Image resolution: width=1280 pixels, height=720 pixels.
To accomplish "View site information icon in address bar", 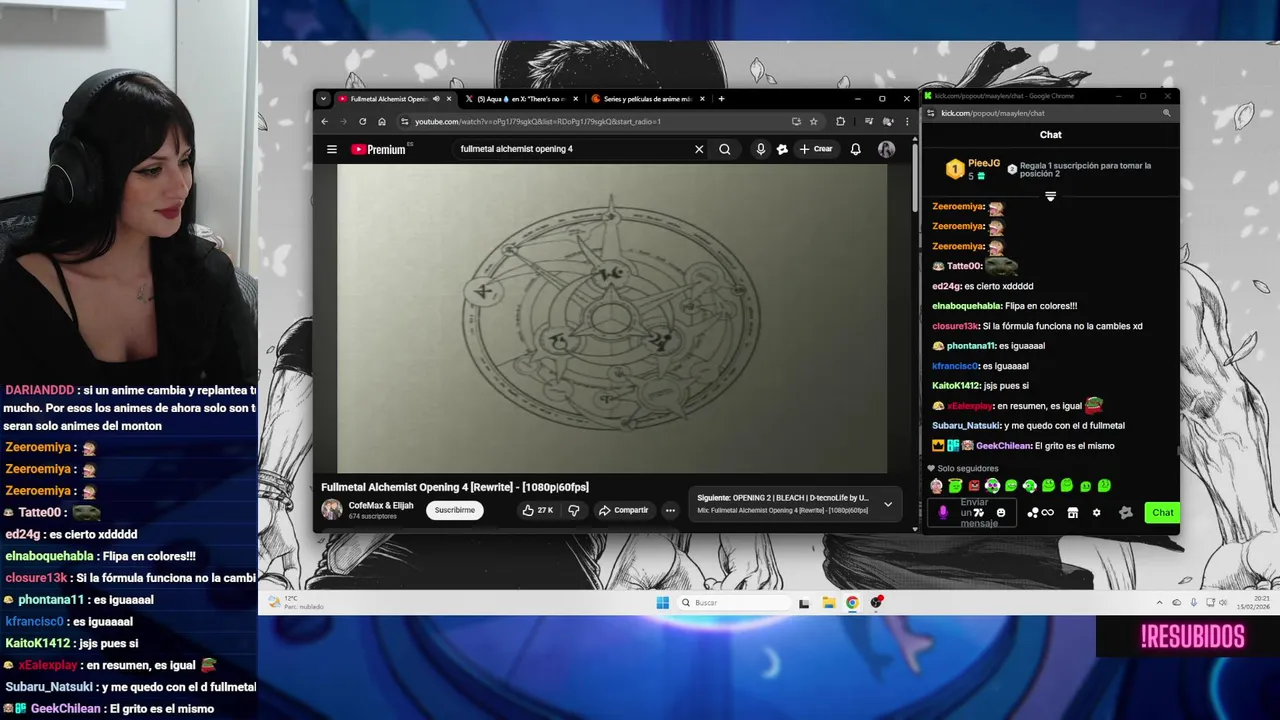I will [x=404, y=122].
